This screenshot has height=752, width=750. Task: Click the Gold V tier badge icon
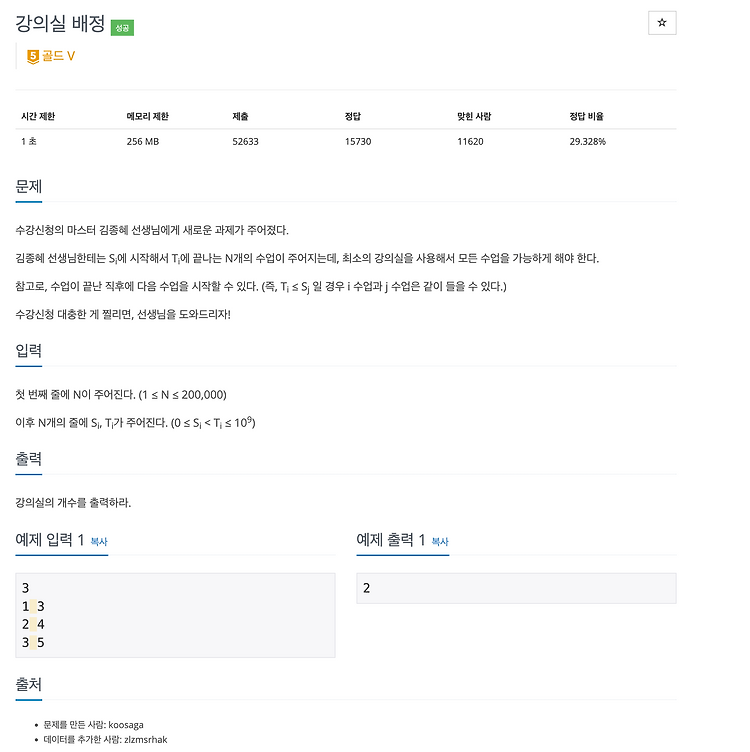[33, 57]
